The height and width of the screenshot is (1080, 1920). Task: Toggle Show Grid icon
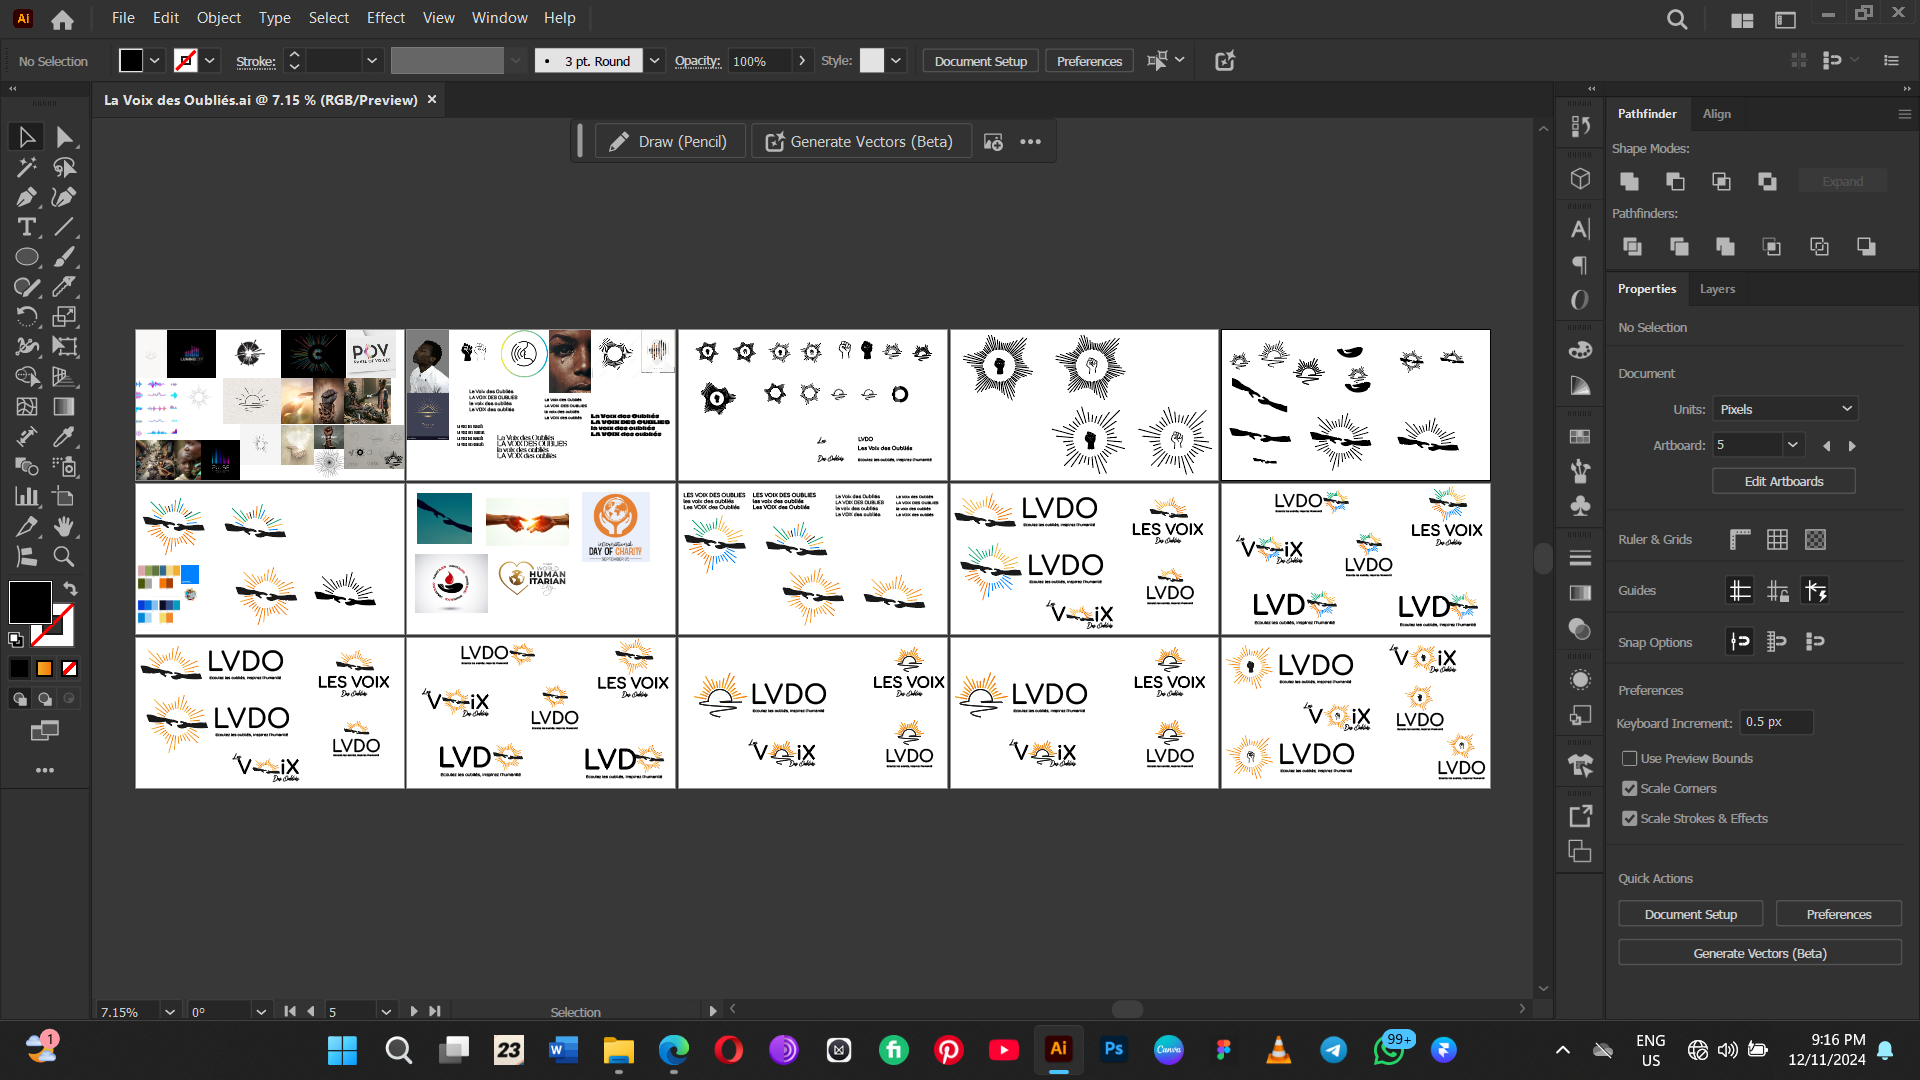[1777, 540]
